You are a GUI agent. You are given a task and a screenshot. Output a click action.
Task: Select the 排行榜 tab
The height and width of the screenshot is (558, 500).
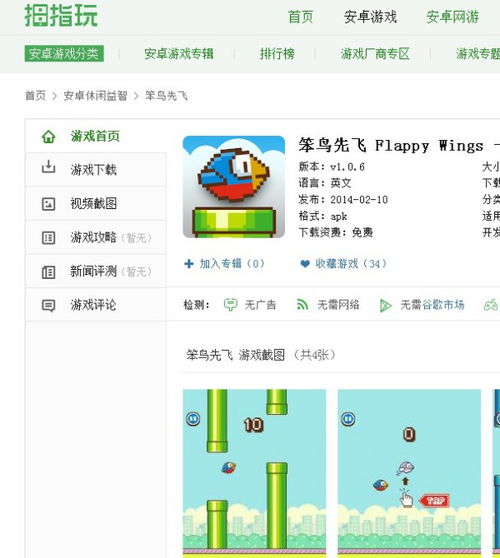click(277, 54)
